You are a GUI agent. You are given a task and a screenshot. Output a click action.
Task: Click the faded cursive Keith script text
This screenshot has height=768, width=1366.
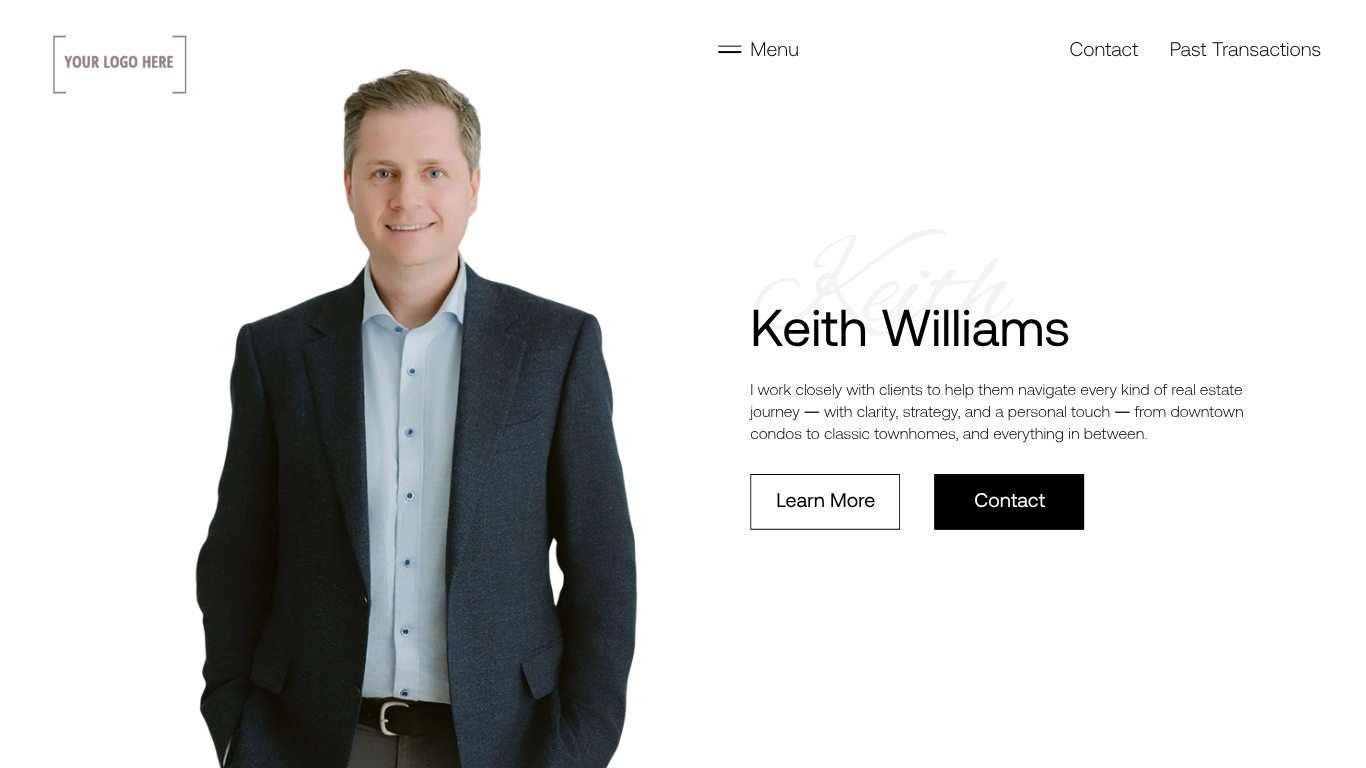[x=884, y=280]
